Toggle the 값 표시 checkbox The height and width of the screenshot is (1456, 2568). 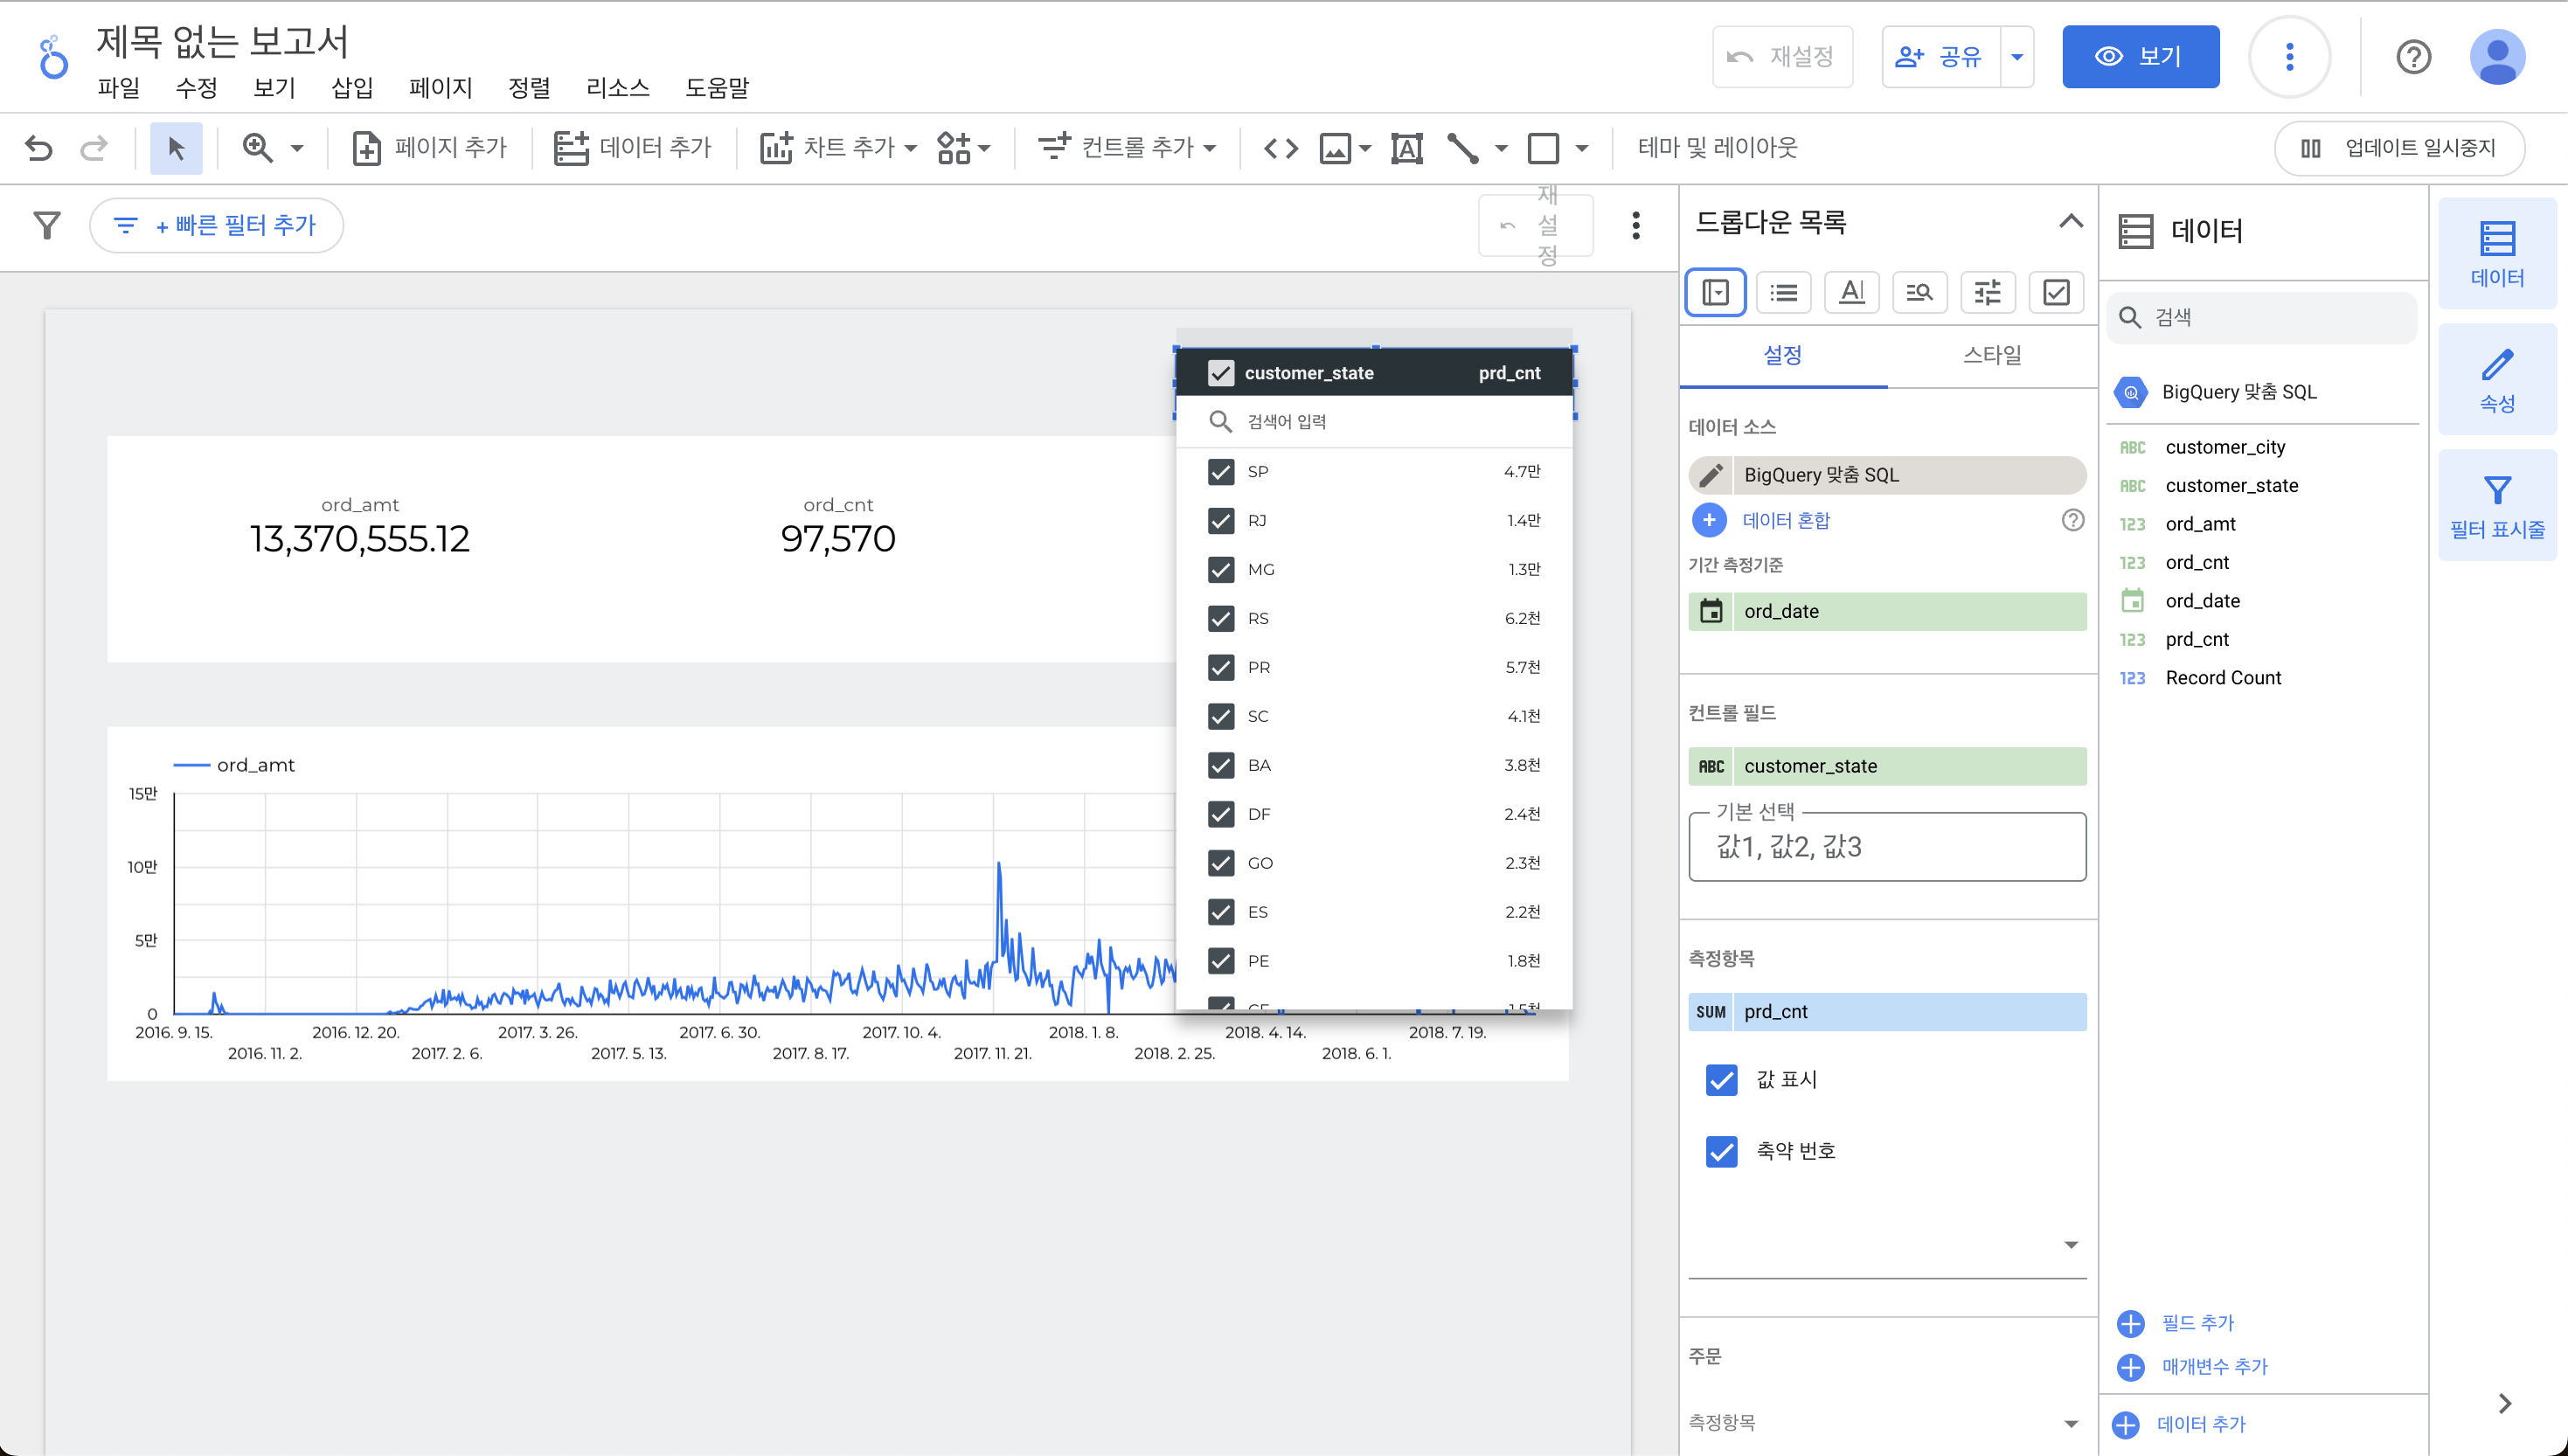tap(1721, 1079)
